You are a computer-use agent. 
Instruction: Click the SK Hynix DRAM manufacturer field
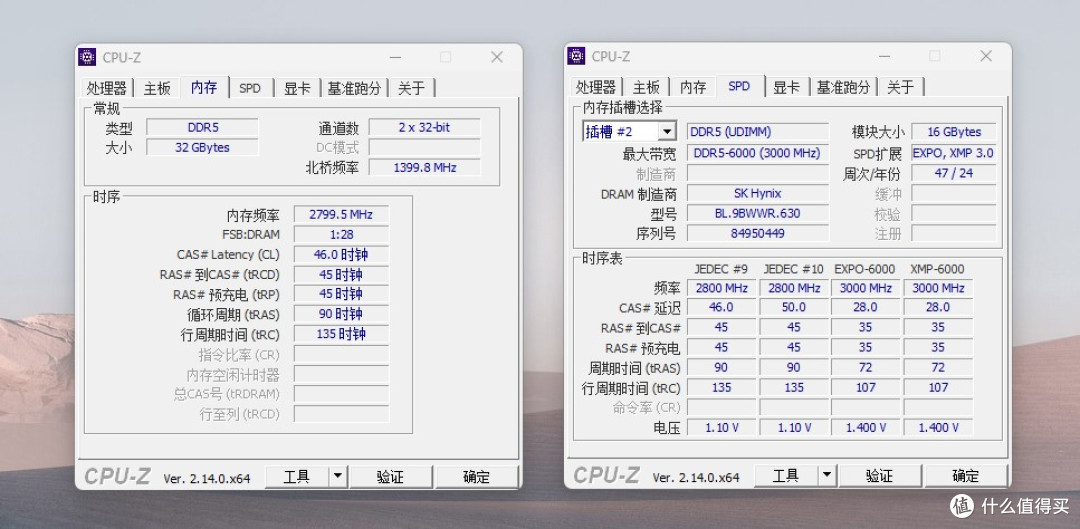pos(758,194)
